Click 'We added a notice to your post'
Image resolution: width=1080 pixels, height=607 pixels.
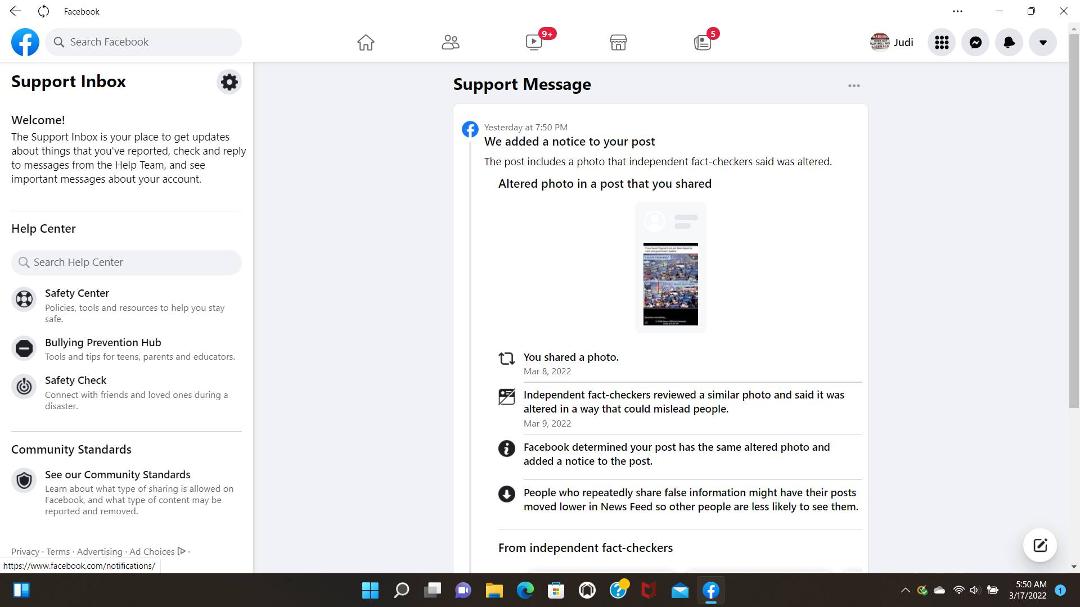coord(570,142)
